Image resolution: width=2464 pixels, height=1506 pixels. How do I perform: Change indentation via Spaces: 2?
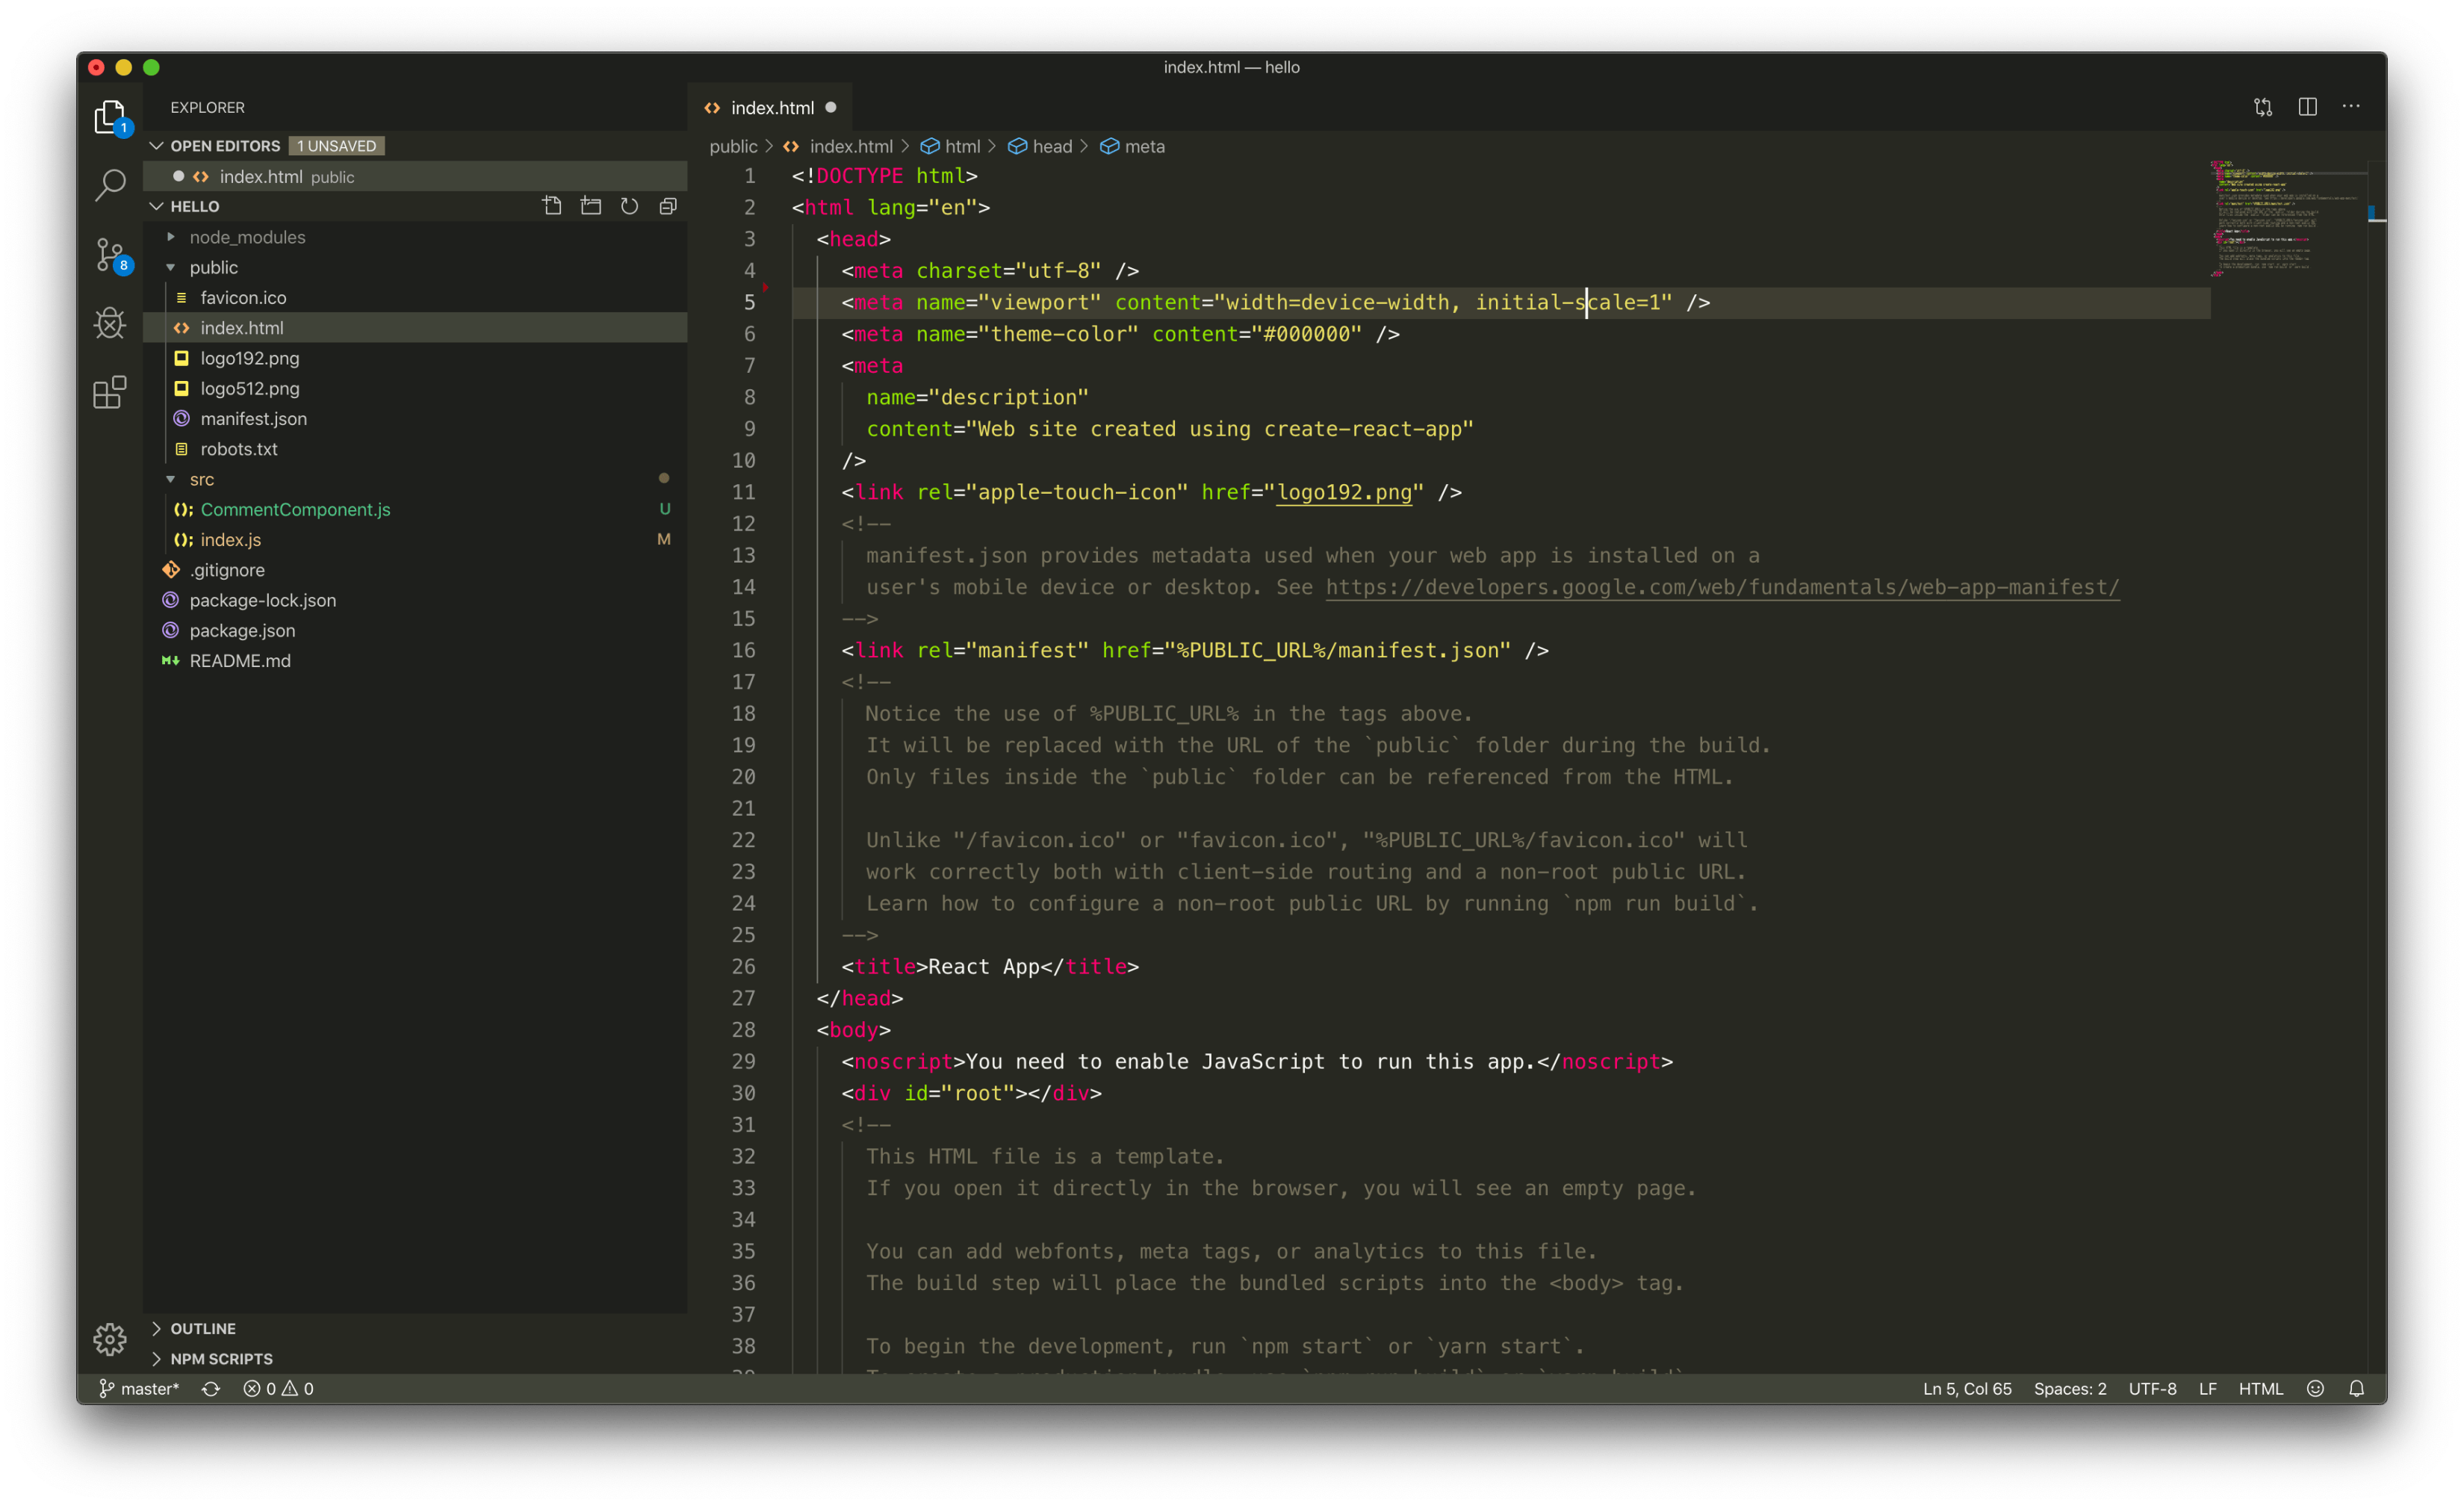point(2070,1388)
